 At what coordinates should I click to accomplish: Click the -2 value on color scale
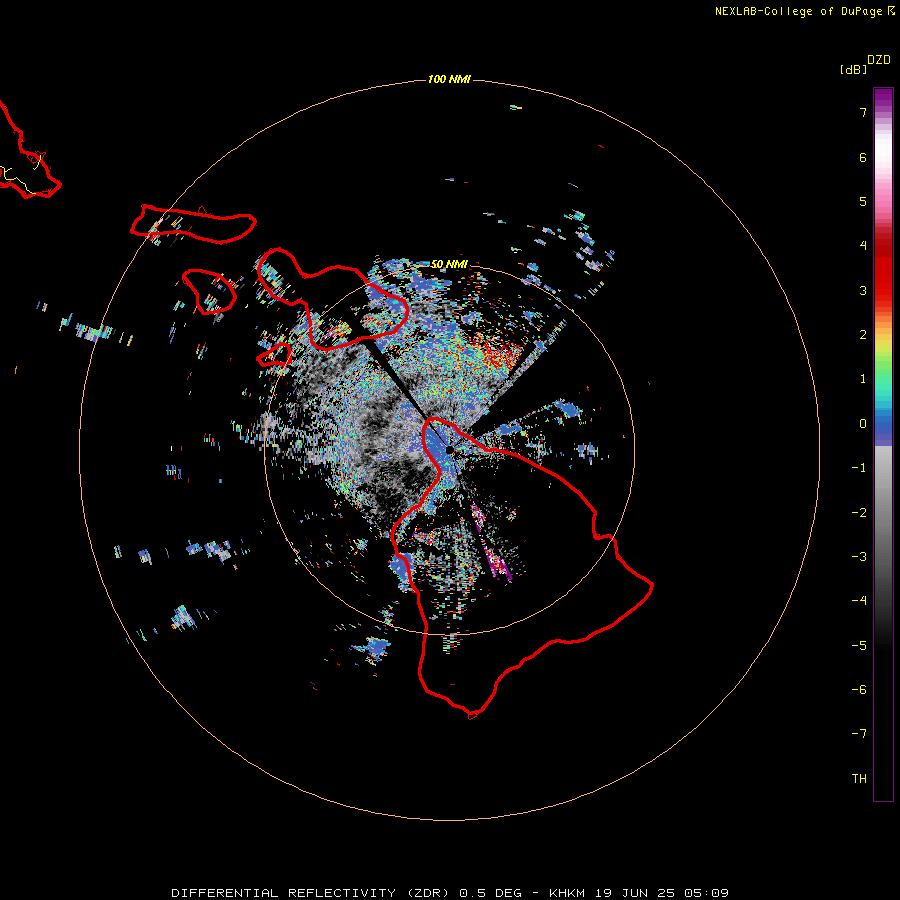pyautogui.click(x=859, y=513)
